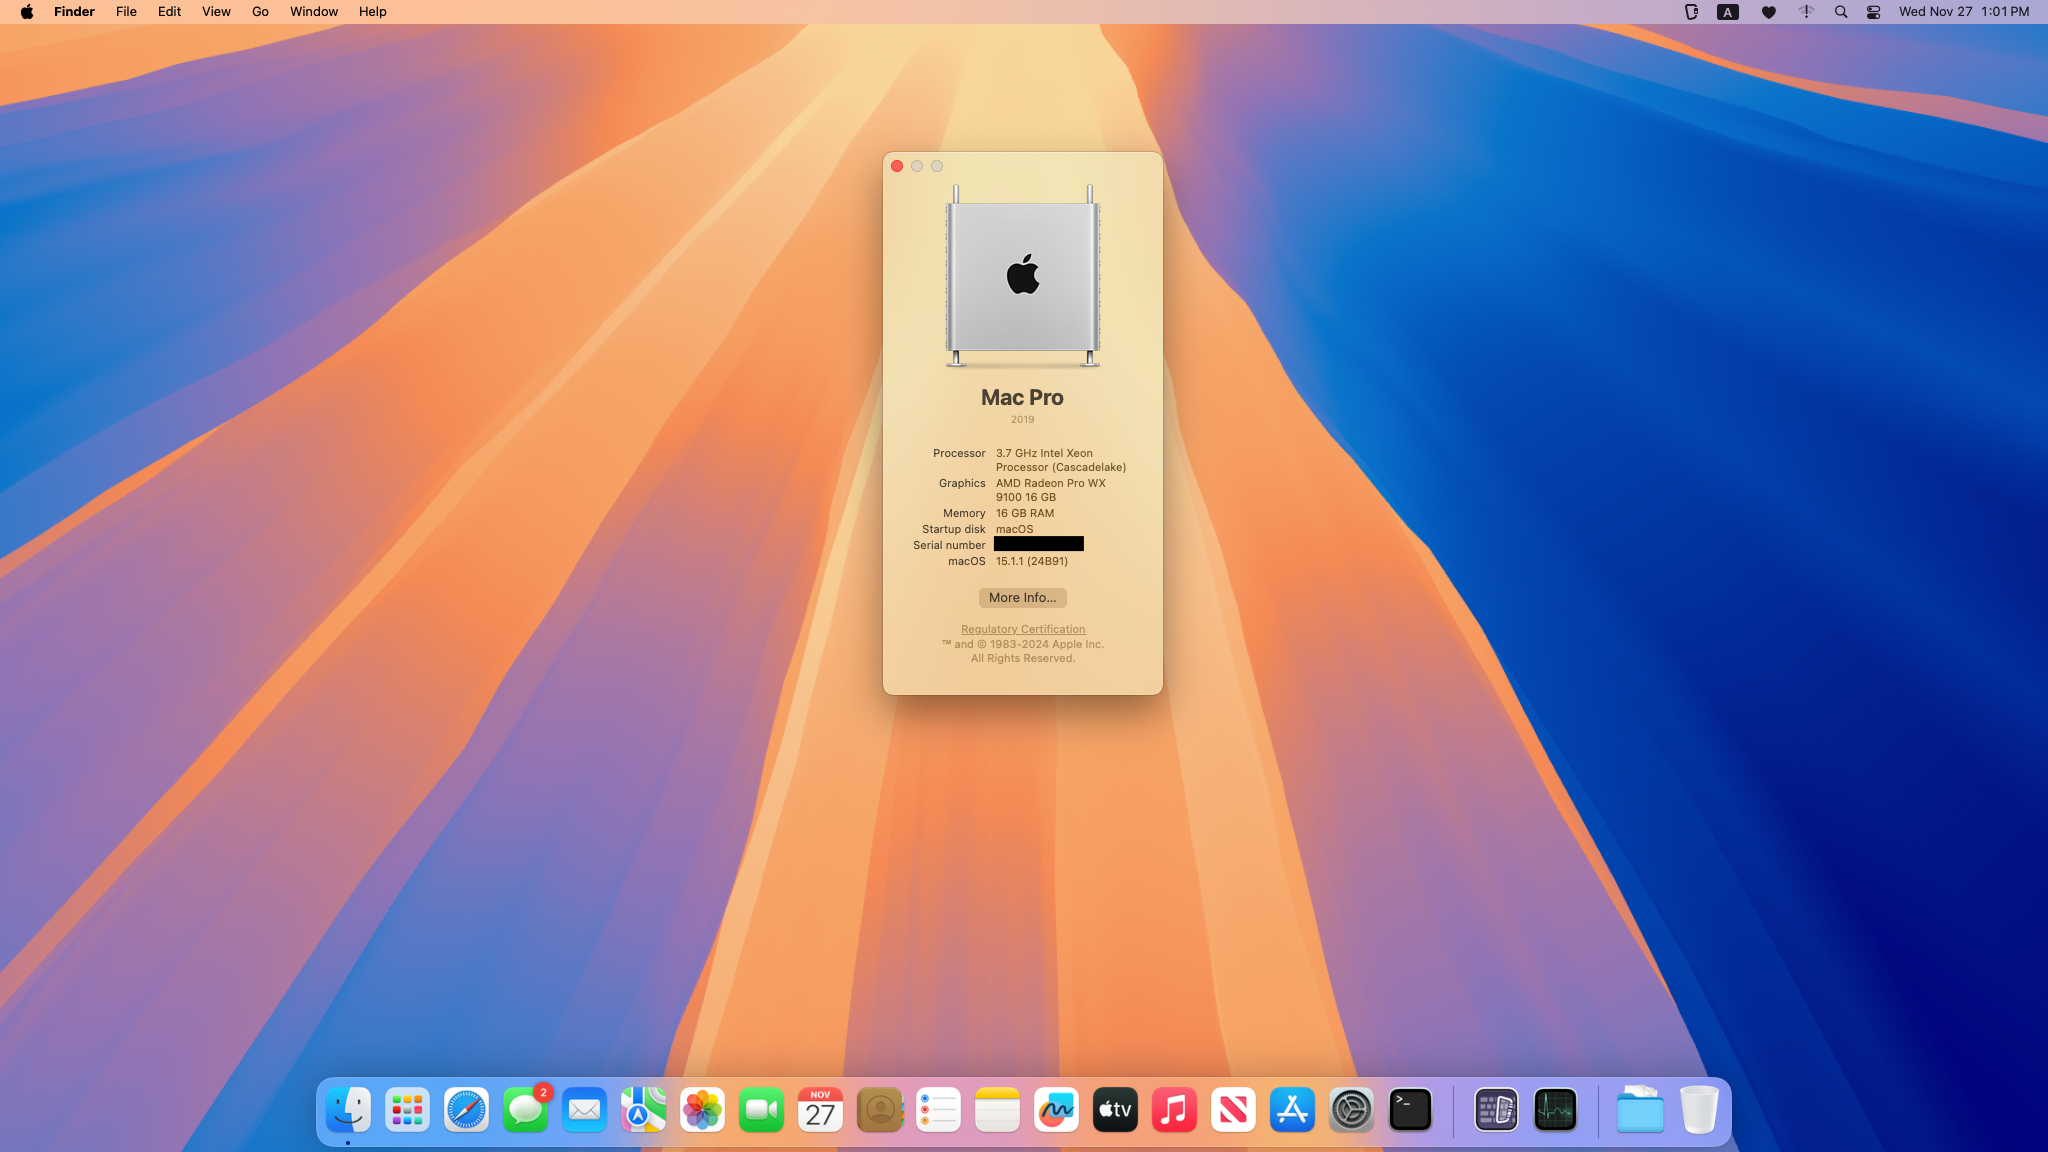
Task: Open Messages with two unread badges
Action: [525, 1110]
